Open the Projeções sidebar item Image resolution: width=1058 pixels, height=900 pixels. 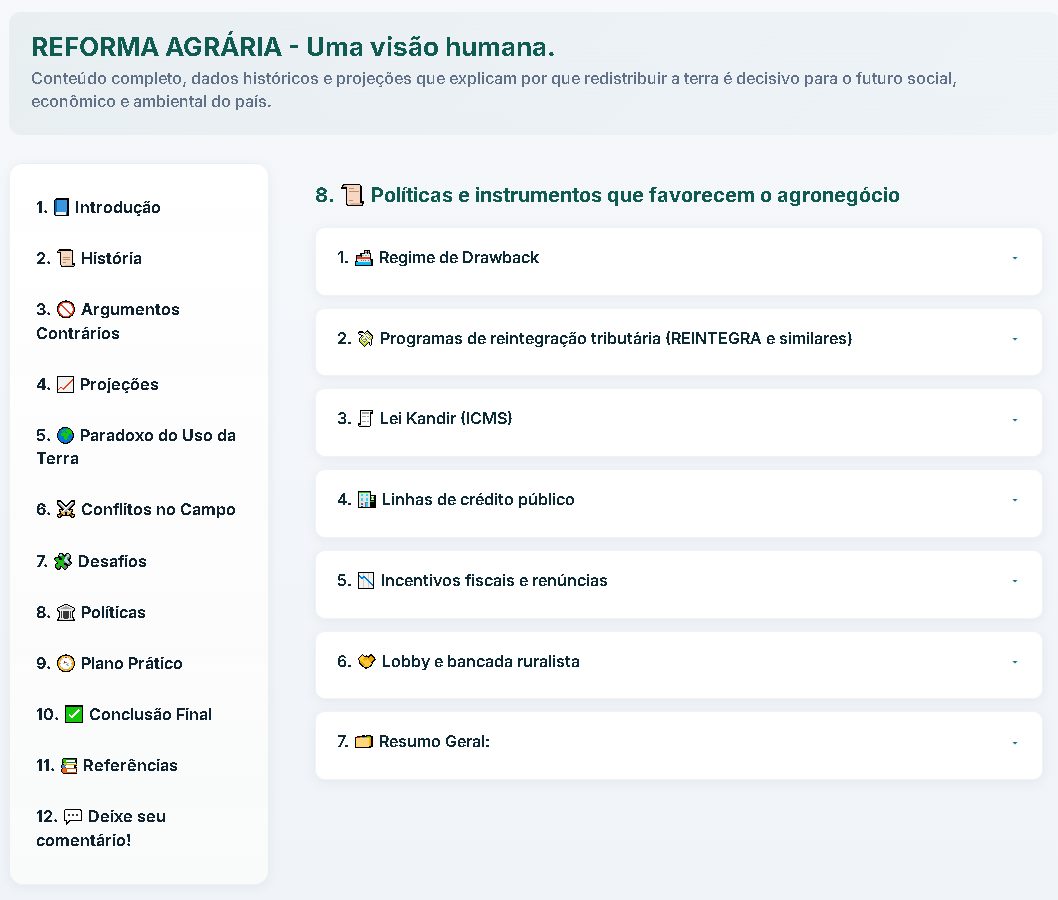coord(98,385)
